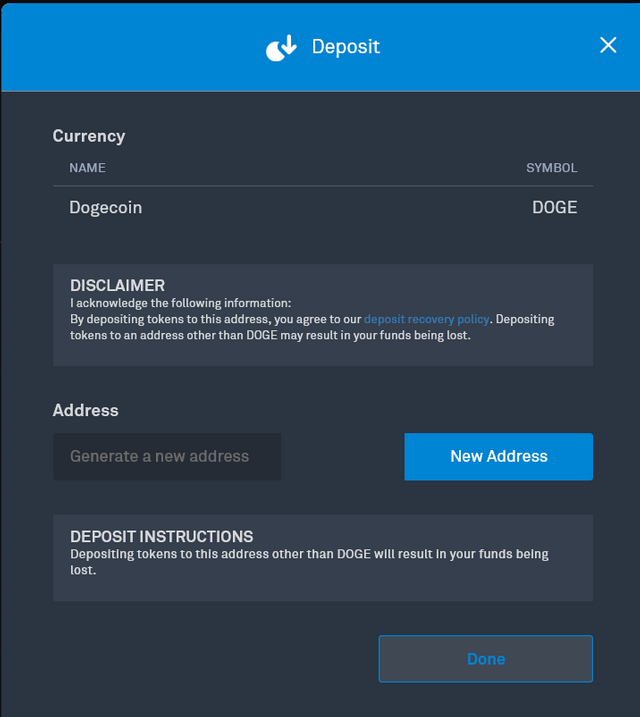Close the Deposit dialog with the X

608,45
